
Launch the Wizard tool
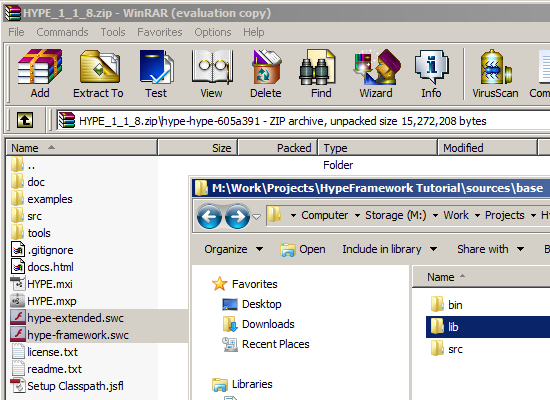click(x=376, y=74)
